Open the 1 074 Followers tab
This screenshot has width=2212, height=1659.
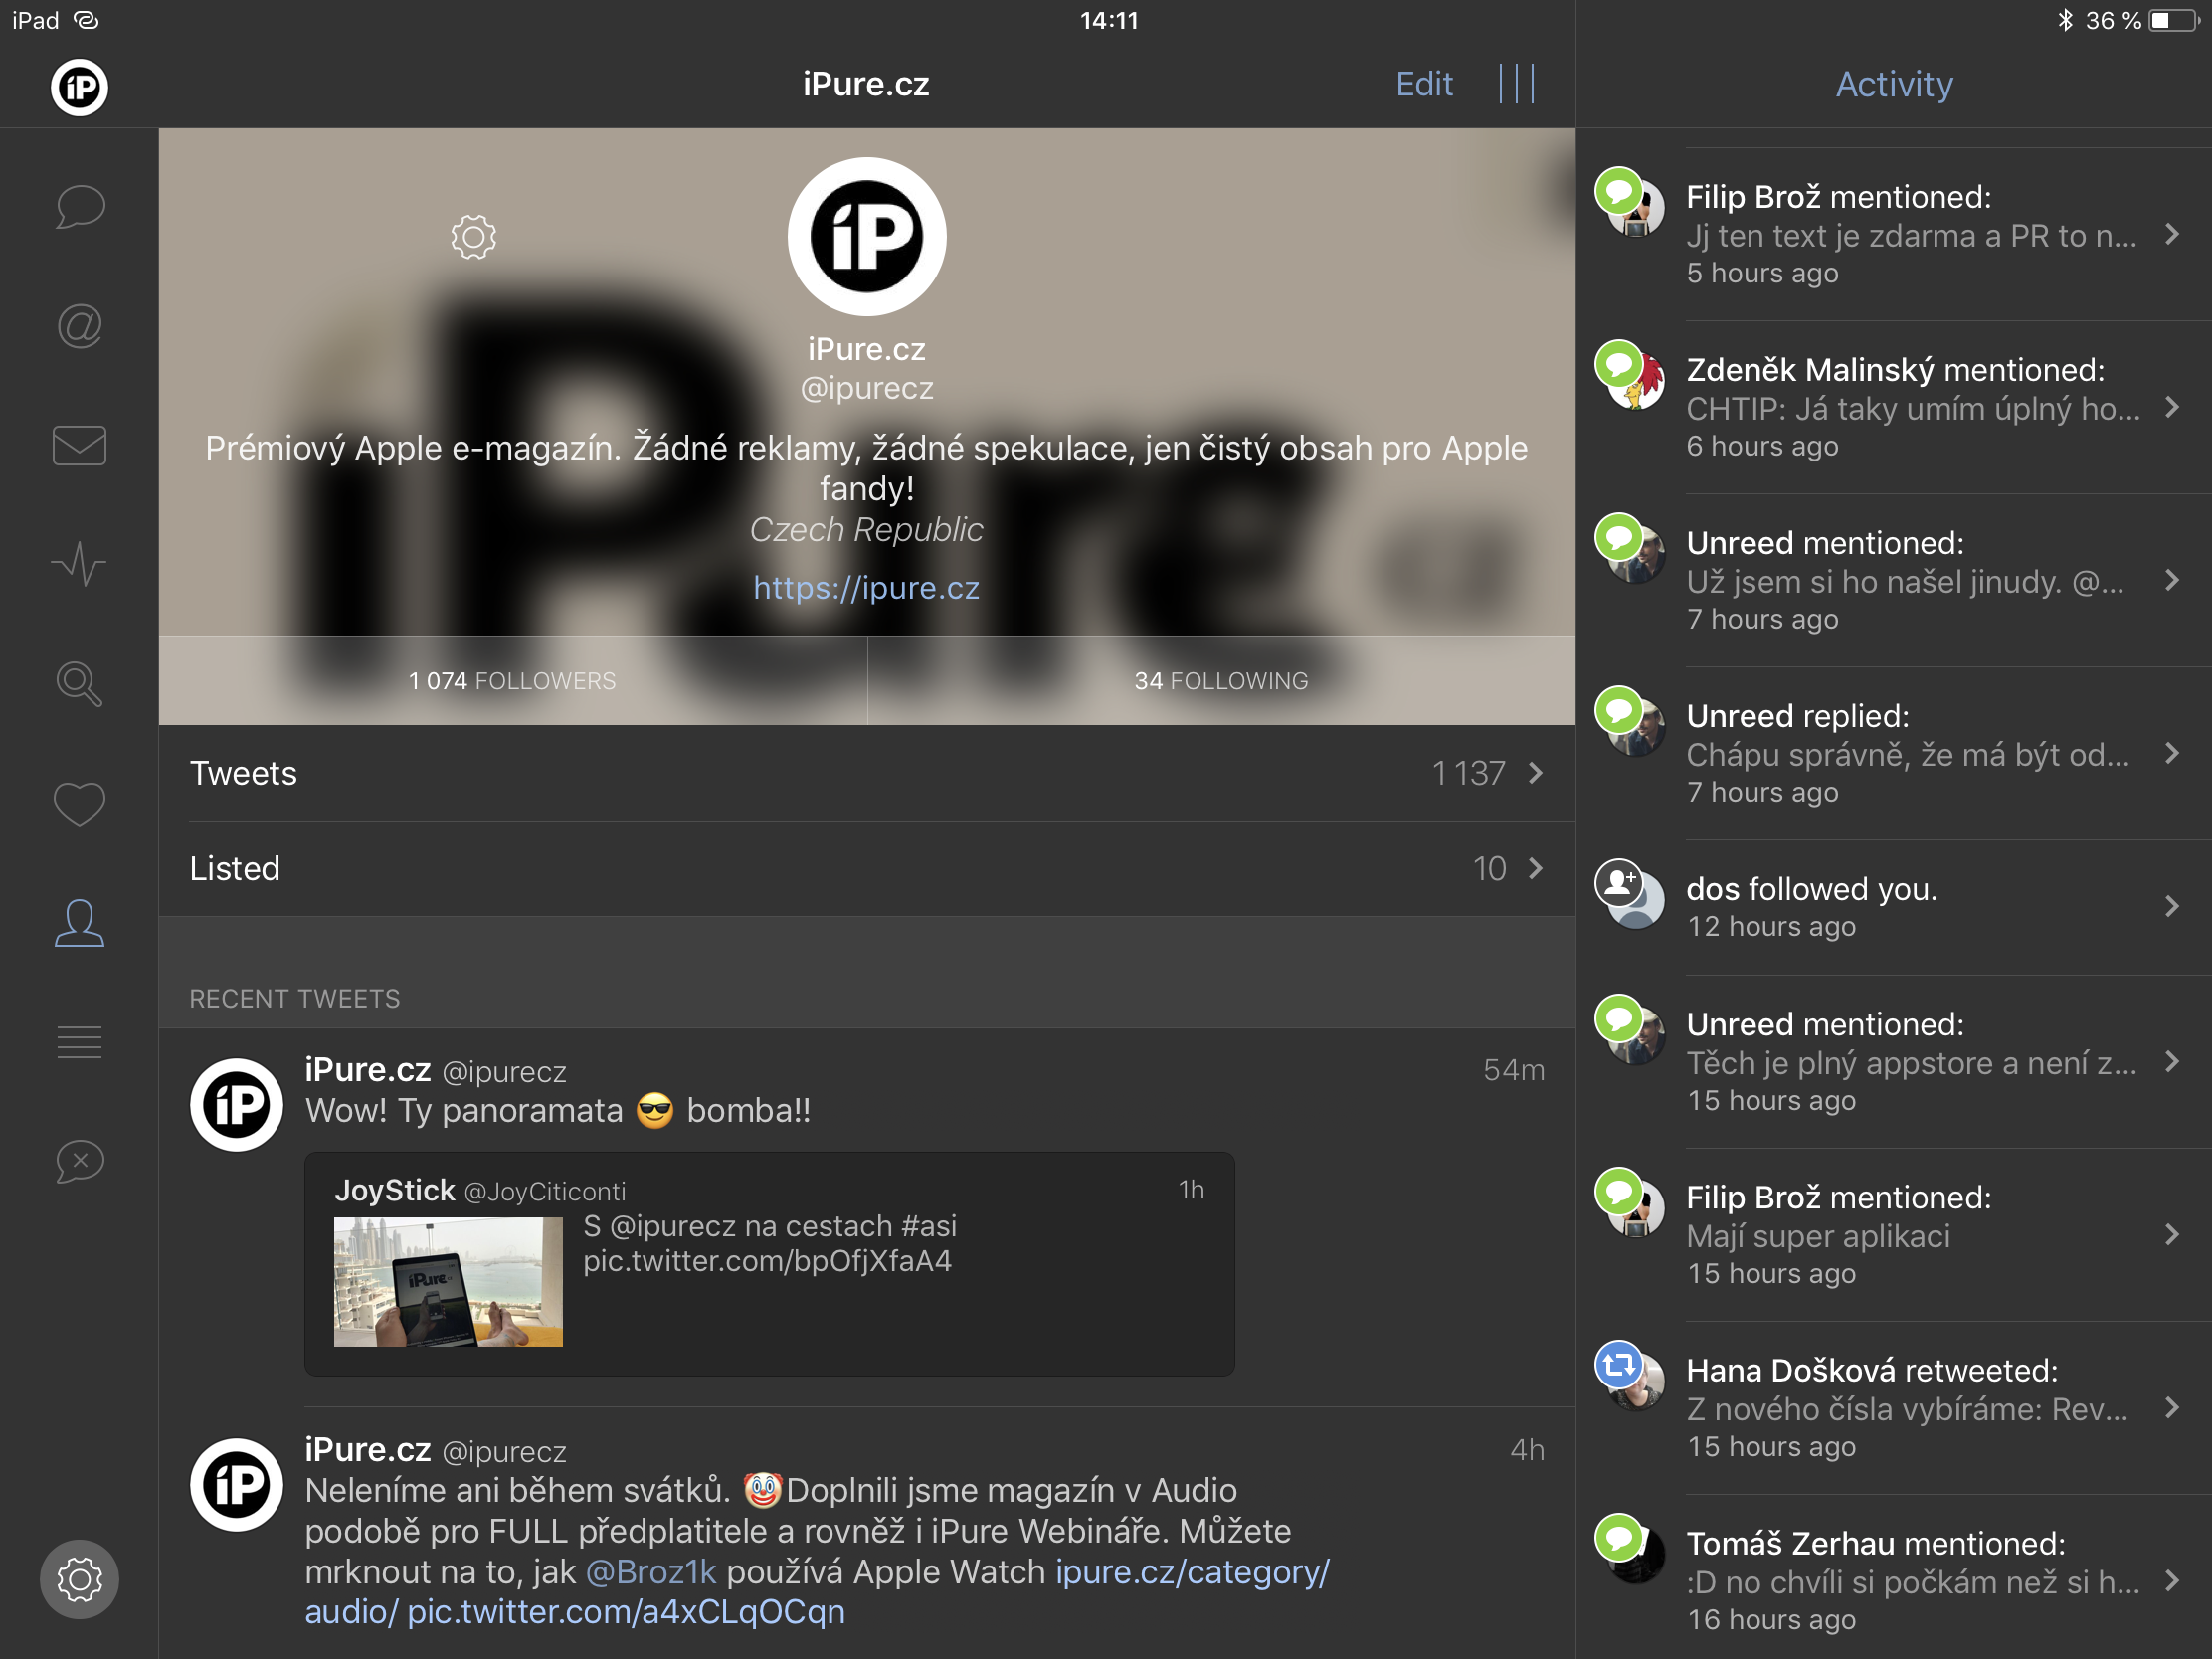[512, 681]
